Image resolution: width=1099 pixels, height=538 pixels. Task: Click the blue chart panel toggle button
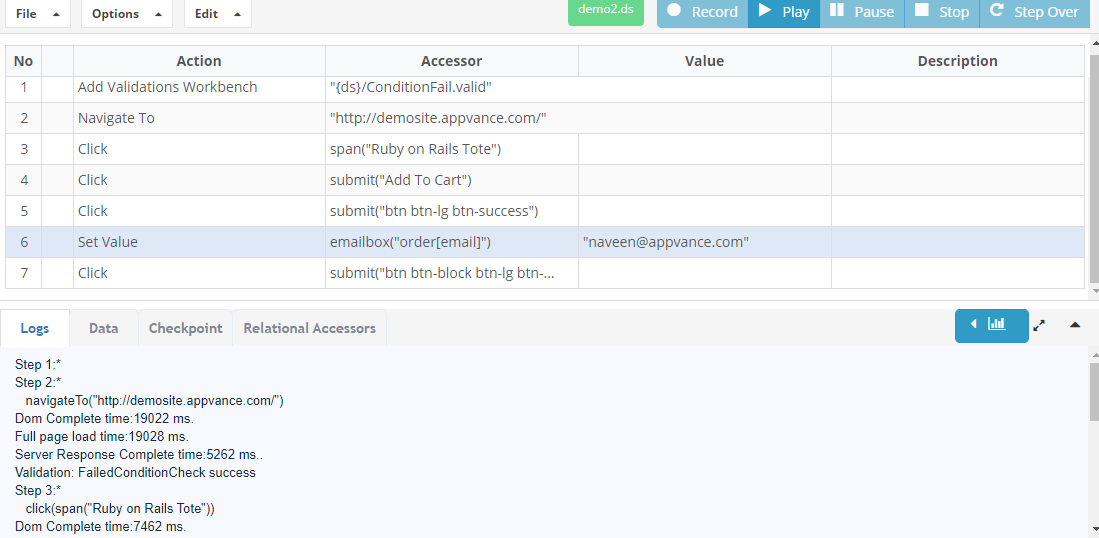[992, 326]
